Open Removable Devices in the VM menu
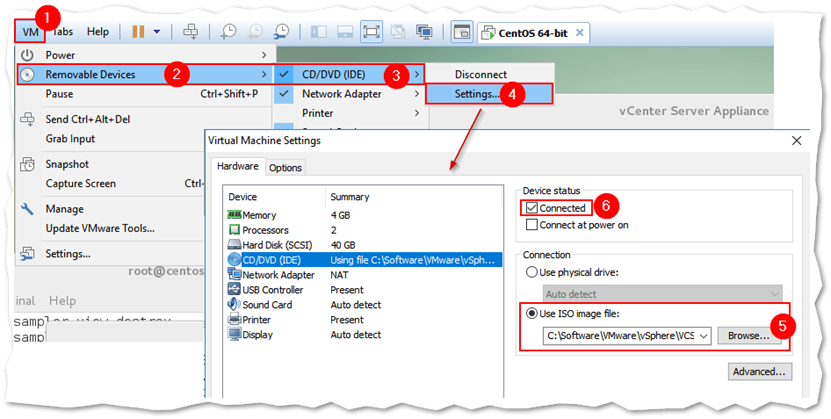 144,75
